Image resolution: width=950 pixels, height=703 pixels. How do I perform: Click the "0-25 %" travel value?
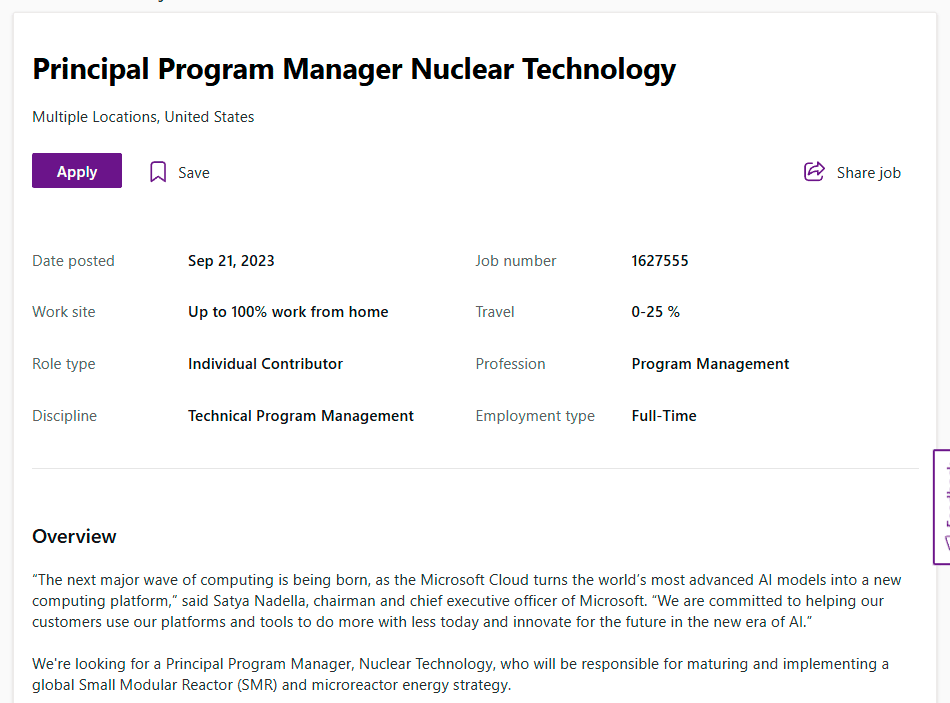coord(655,312)
